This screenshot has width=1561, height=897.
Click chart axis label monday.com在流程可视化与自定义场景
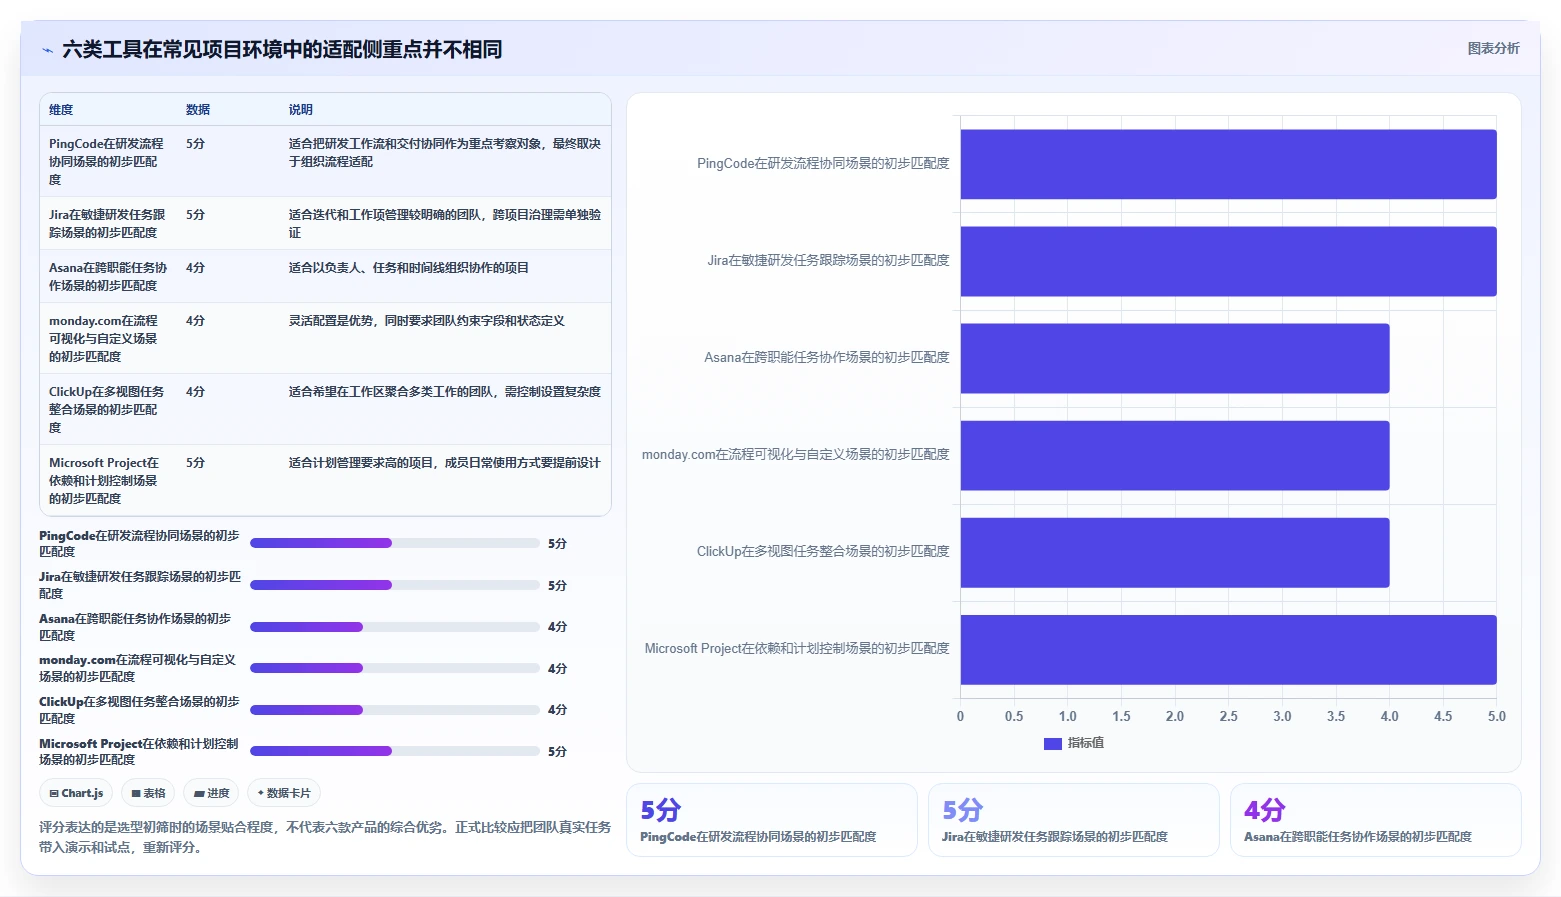[795, 455]
